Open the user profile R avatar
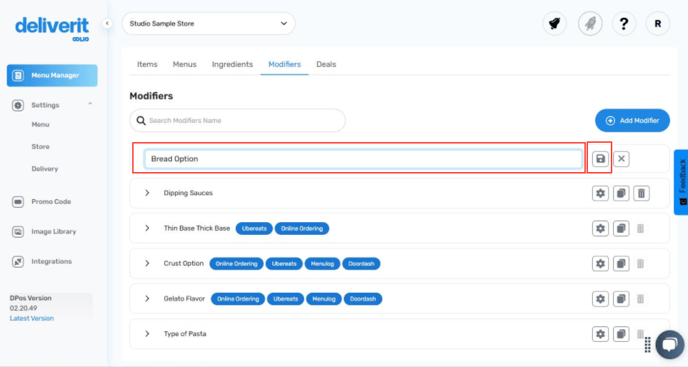Viewport: 688px width, 367px height. pyautogui.click(x=658, y=23)
